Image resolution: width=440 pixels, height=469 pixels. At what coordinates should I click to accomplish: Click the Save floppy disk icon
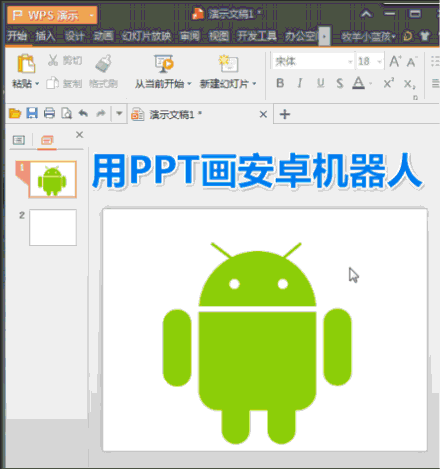point(32,113)
